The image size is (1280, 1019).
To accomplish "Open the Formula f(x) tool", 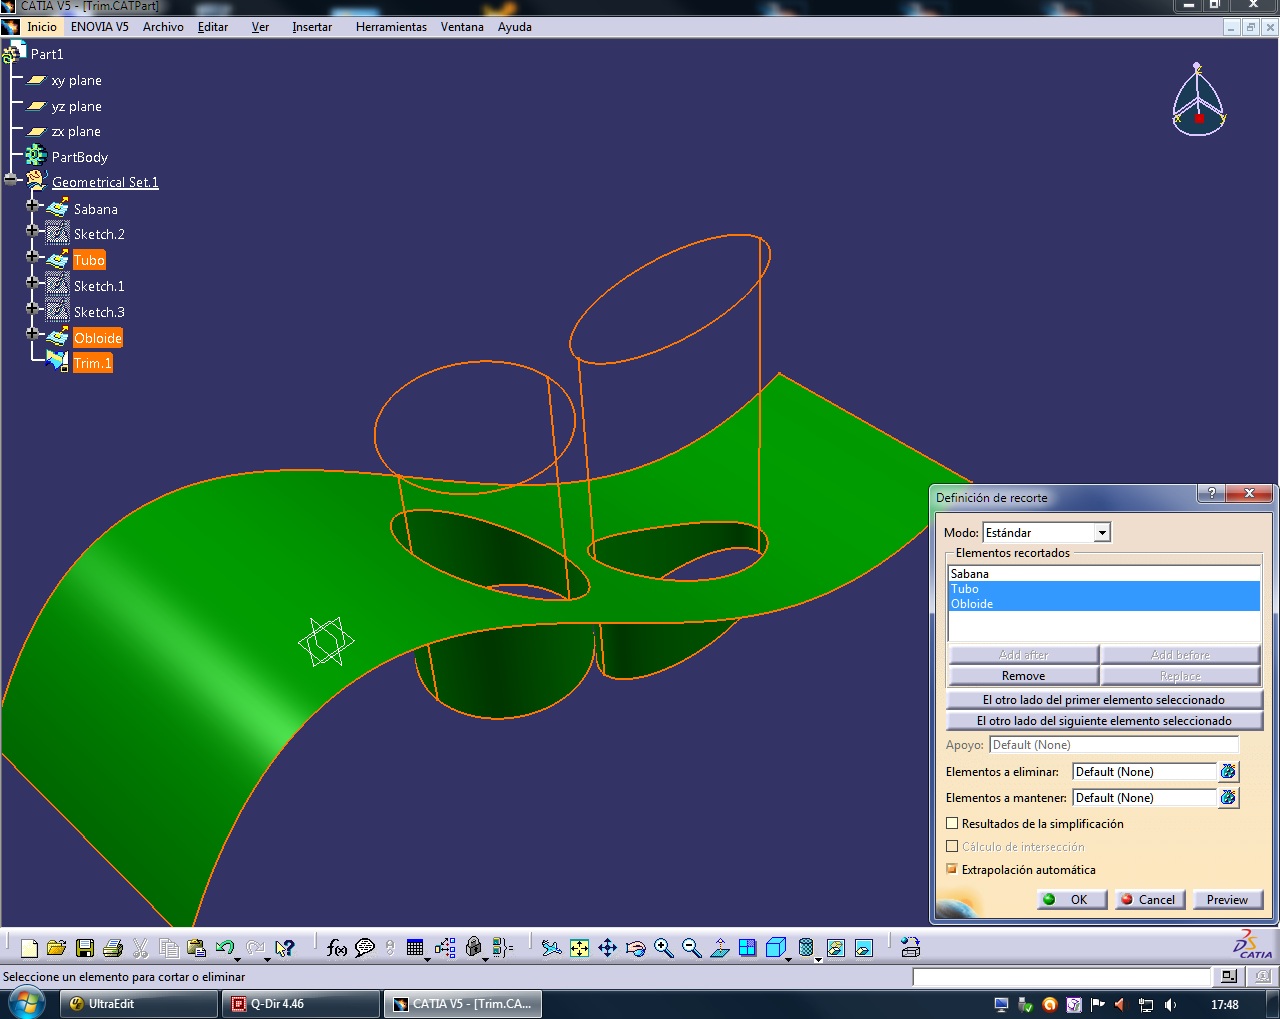I will click(x=337, y=948).
